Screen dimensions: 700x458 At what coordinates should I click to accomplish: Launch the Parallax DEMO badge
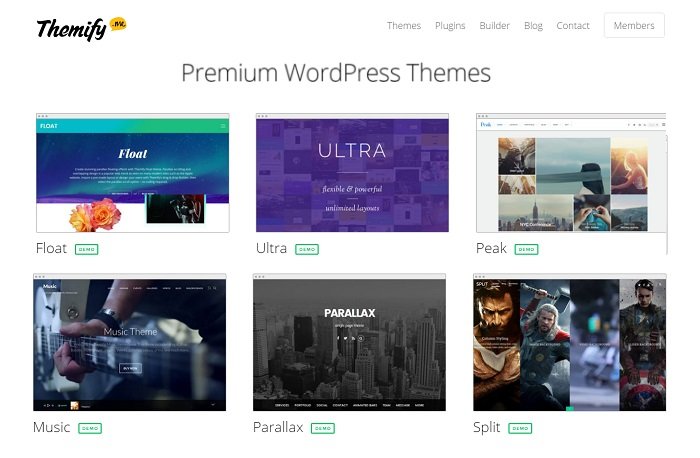323,429
